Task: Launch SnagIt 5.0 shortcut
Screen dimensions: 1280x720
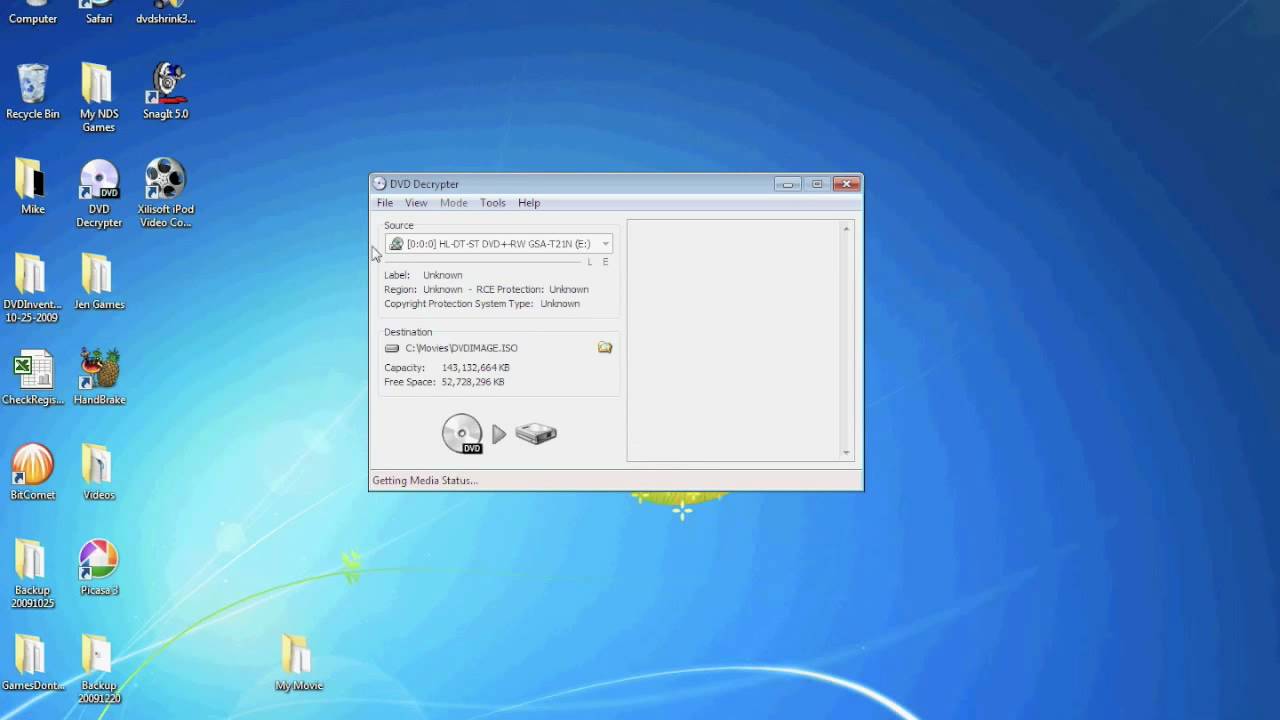Action: 165,91
